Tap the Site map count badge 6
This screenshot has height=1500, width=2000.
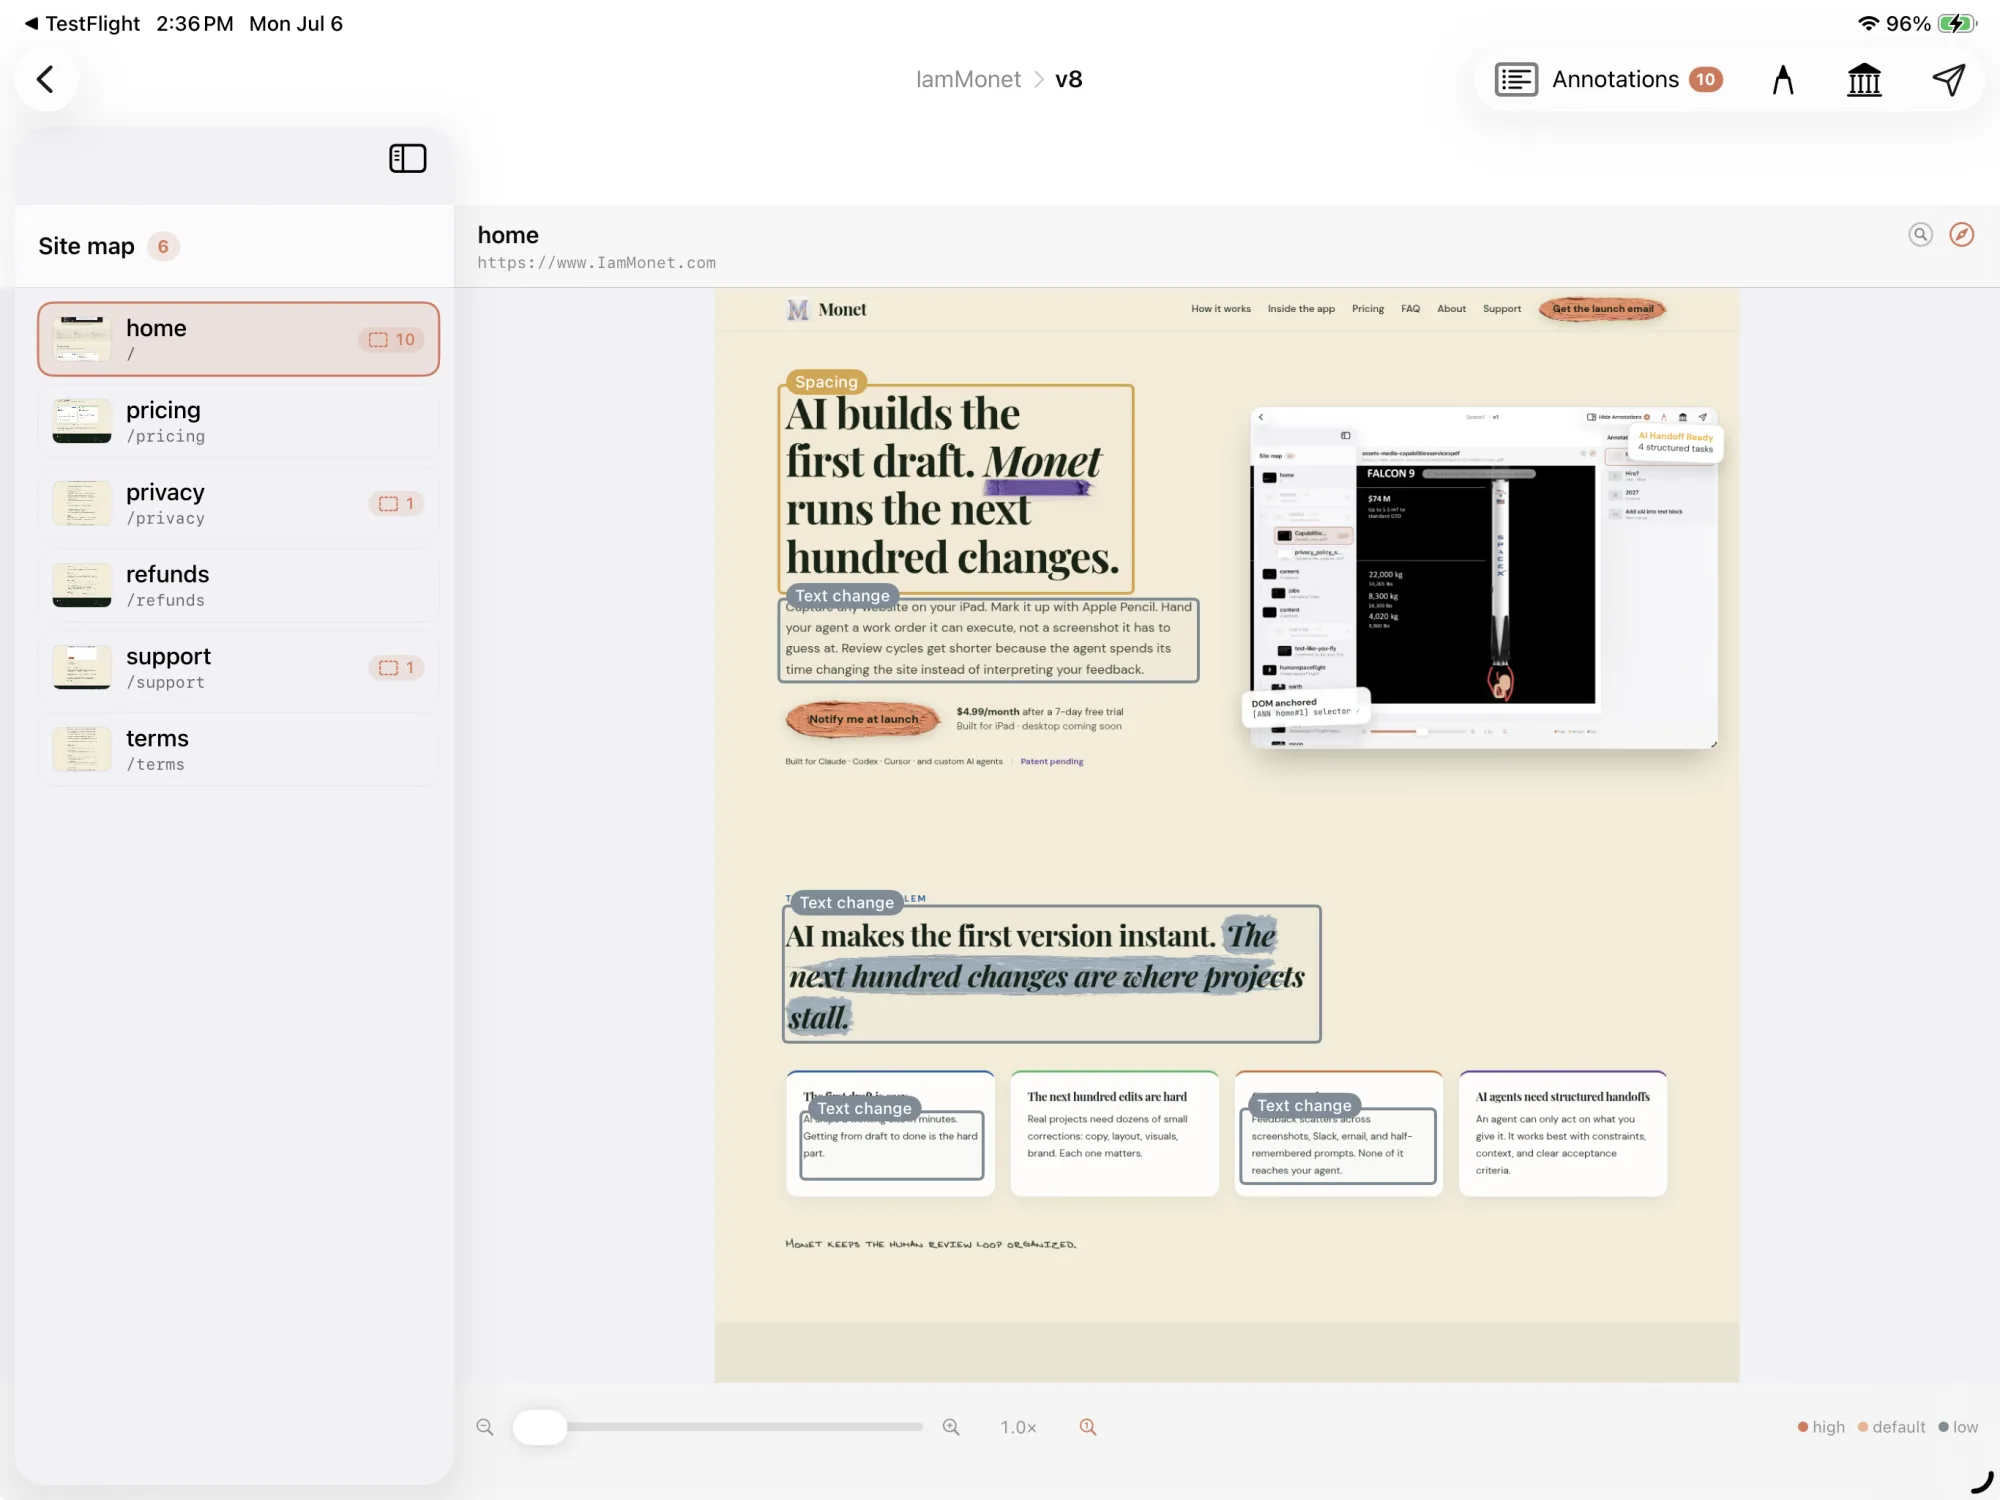click(163, 246)
